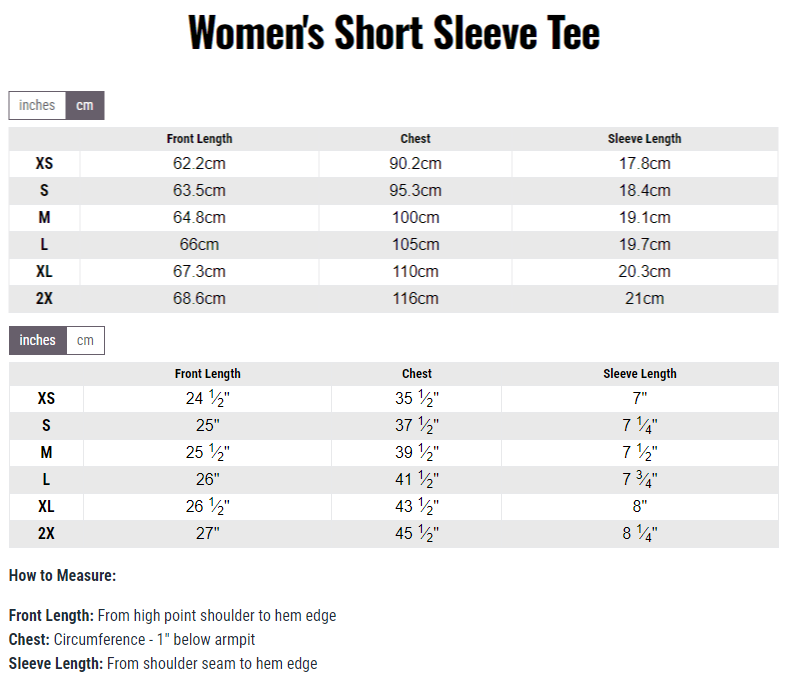Click the How to Measure heading
Screen dimensions: 789x676
point(62,575)
